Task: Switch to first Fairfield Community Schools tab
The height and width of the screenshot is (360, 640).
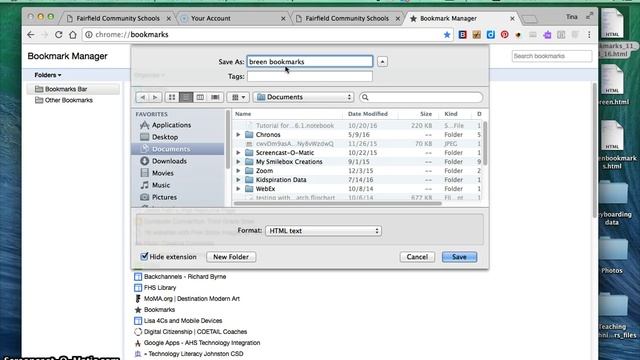Action: tap(118, 18)
